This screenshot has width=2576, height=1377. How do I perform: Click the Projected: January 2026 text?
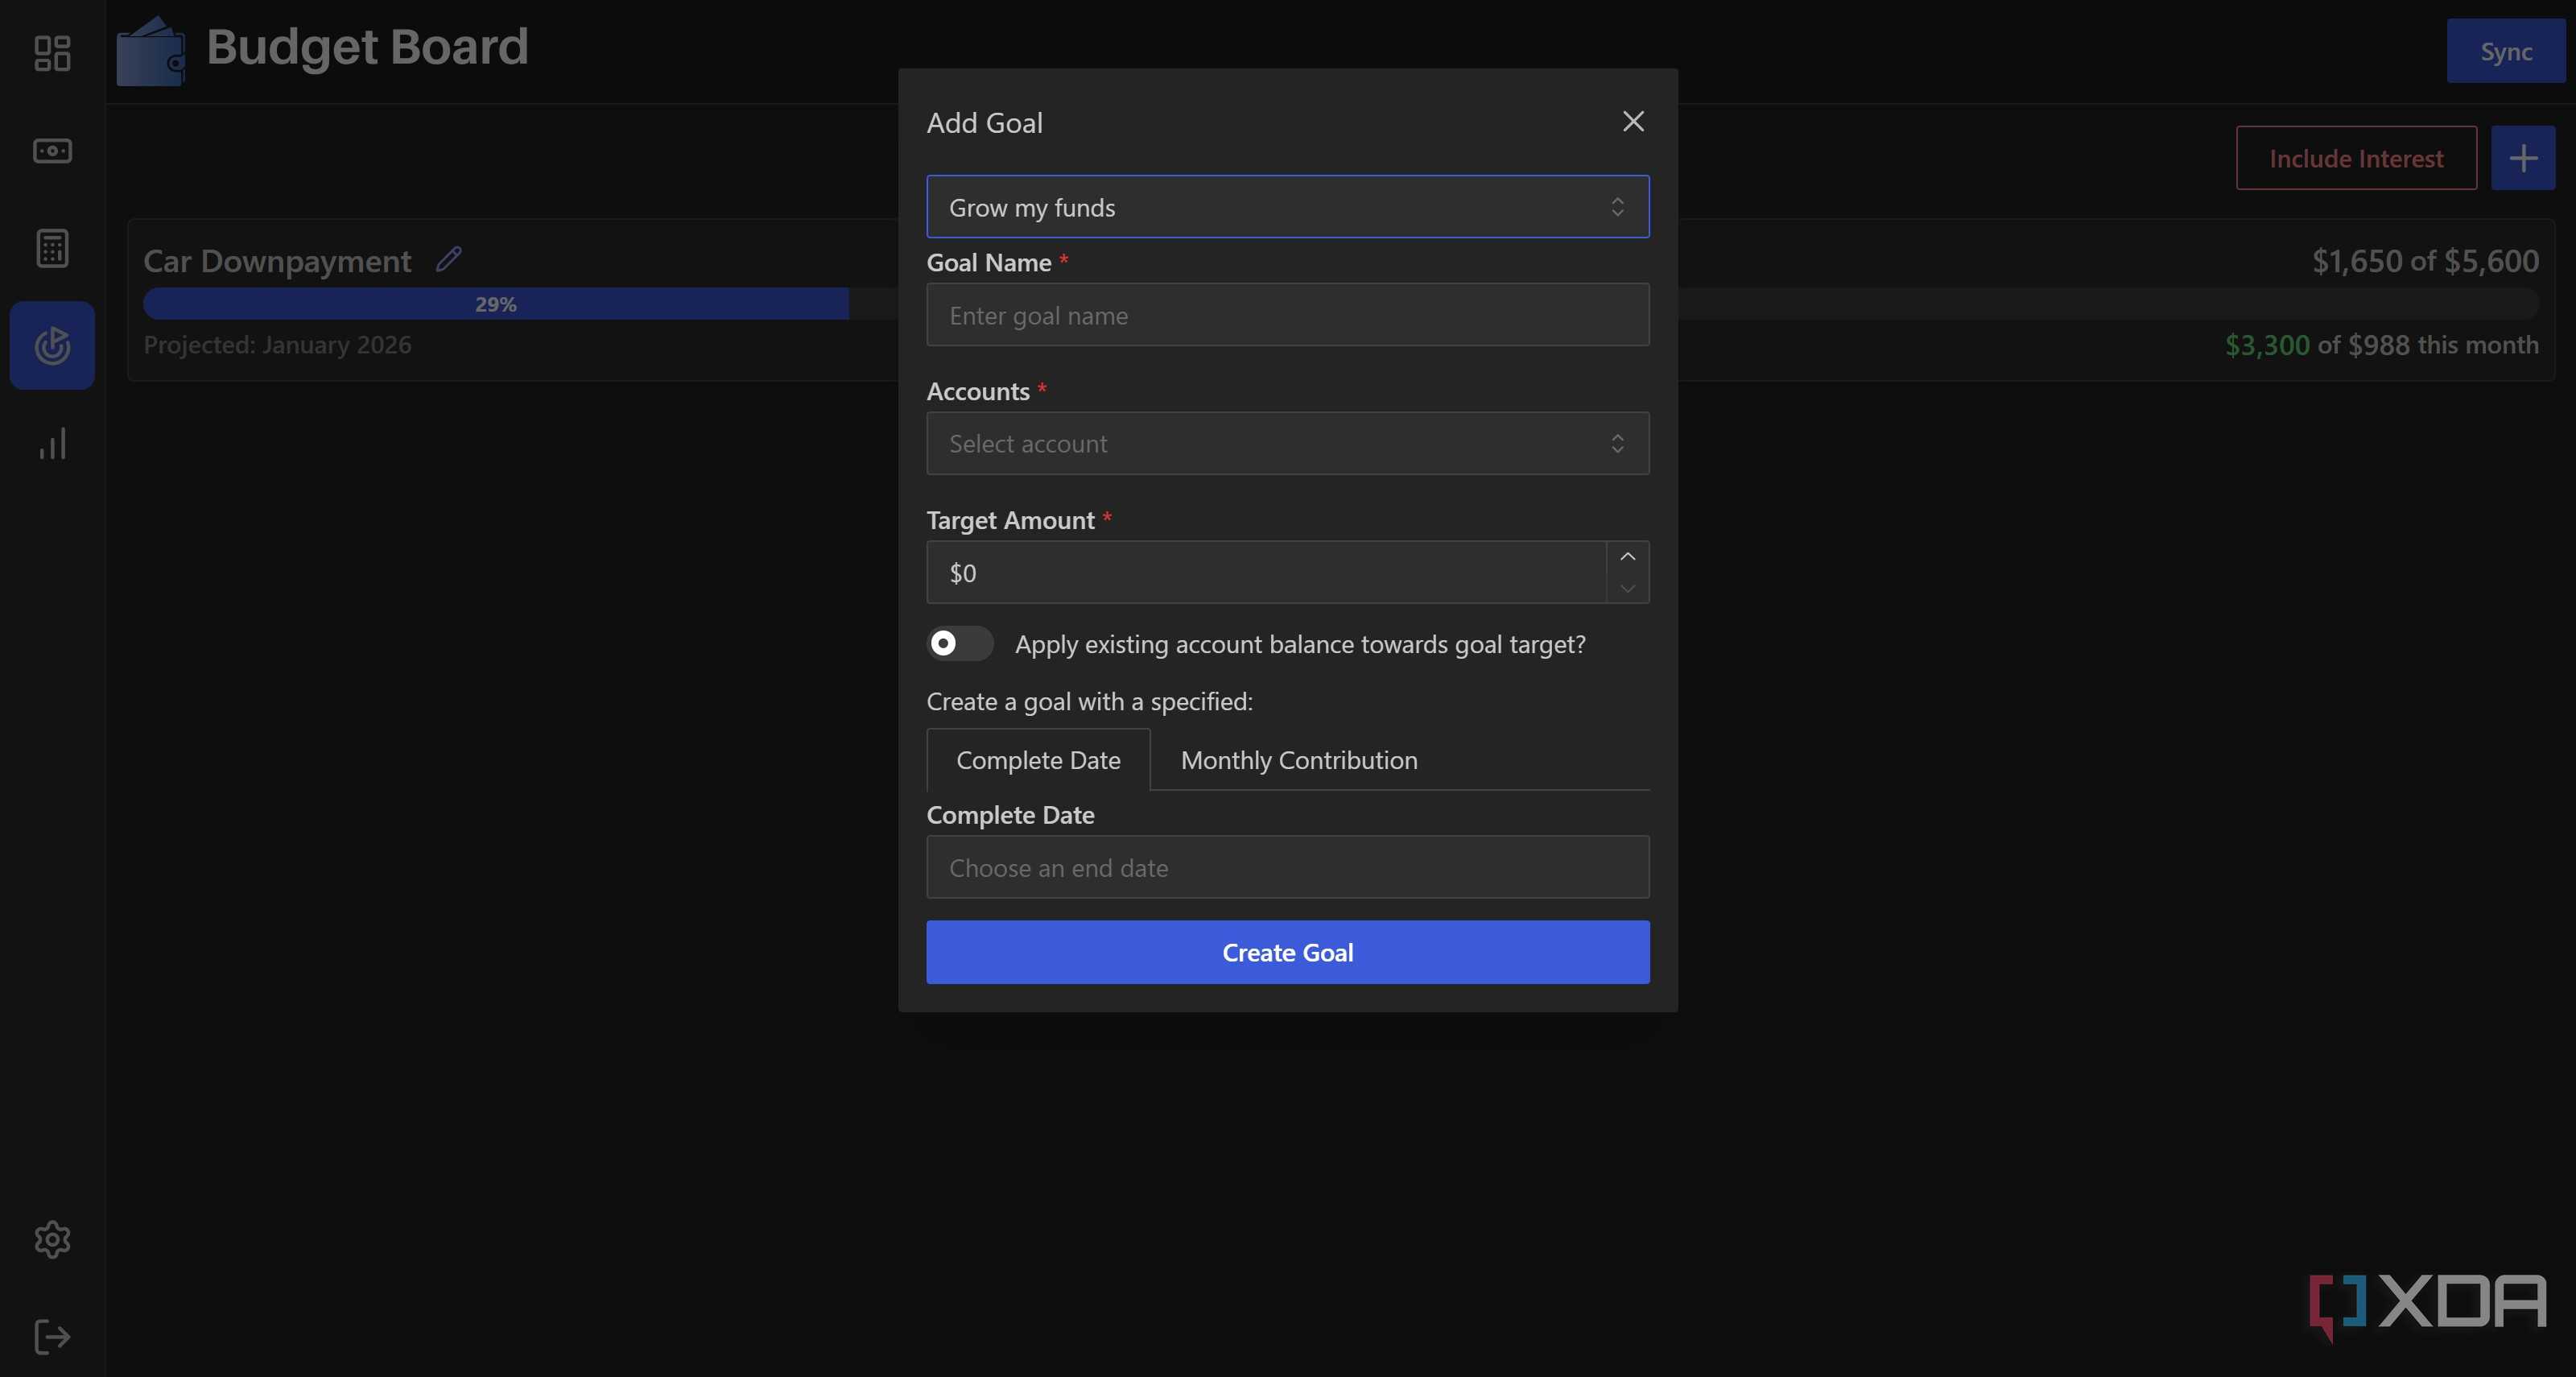(277, 345)
